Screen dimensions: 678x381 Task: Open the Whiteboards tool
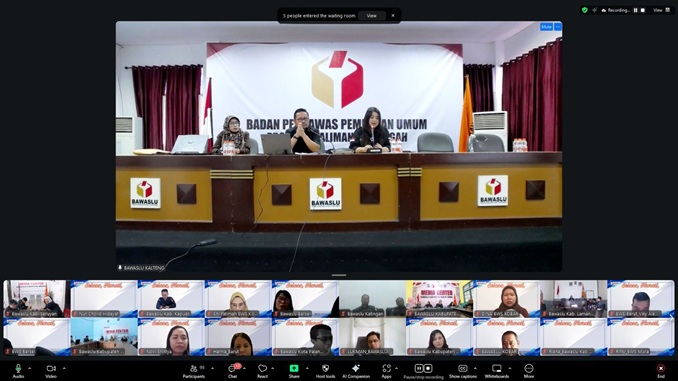[497, 371]
